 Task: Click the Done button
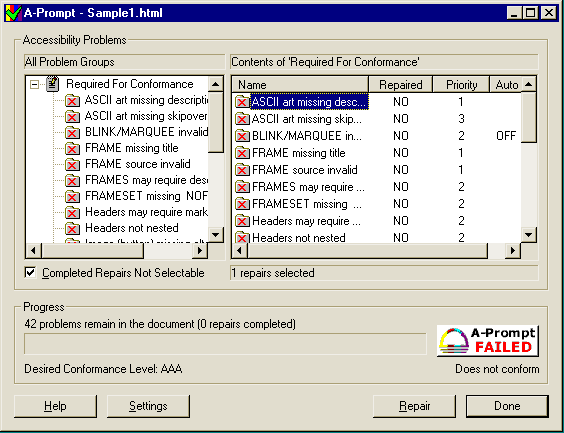tap(507, 406)
